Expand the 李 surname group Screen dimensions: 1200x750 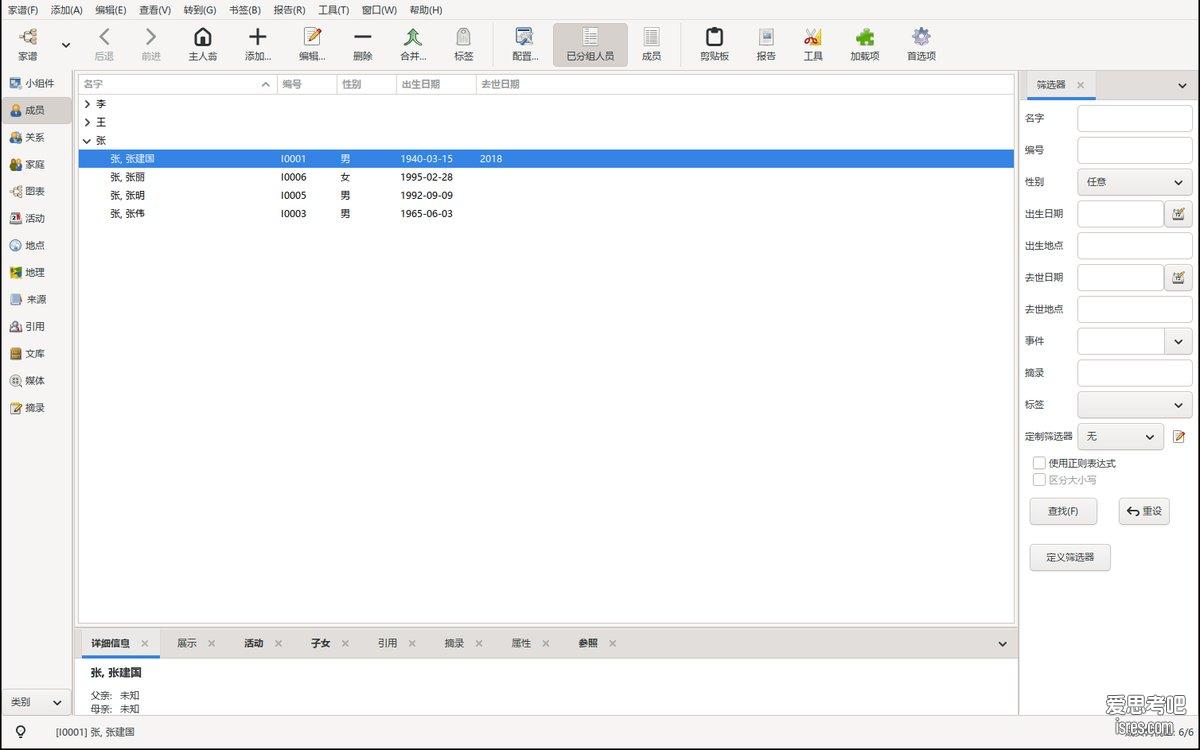pos(88,104)
